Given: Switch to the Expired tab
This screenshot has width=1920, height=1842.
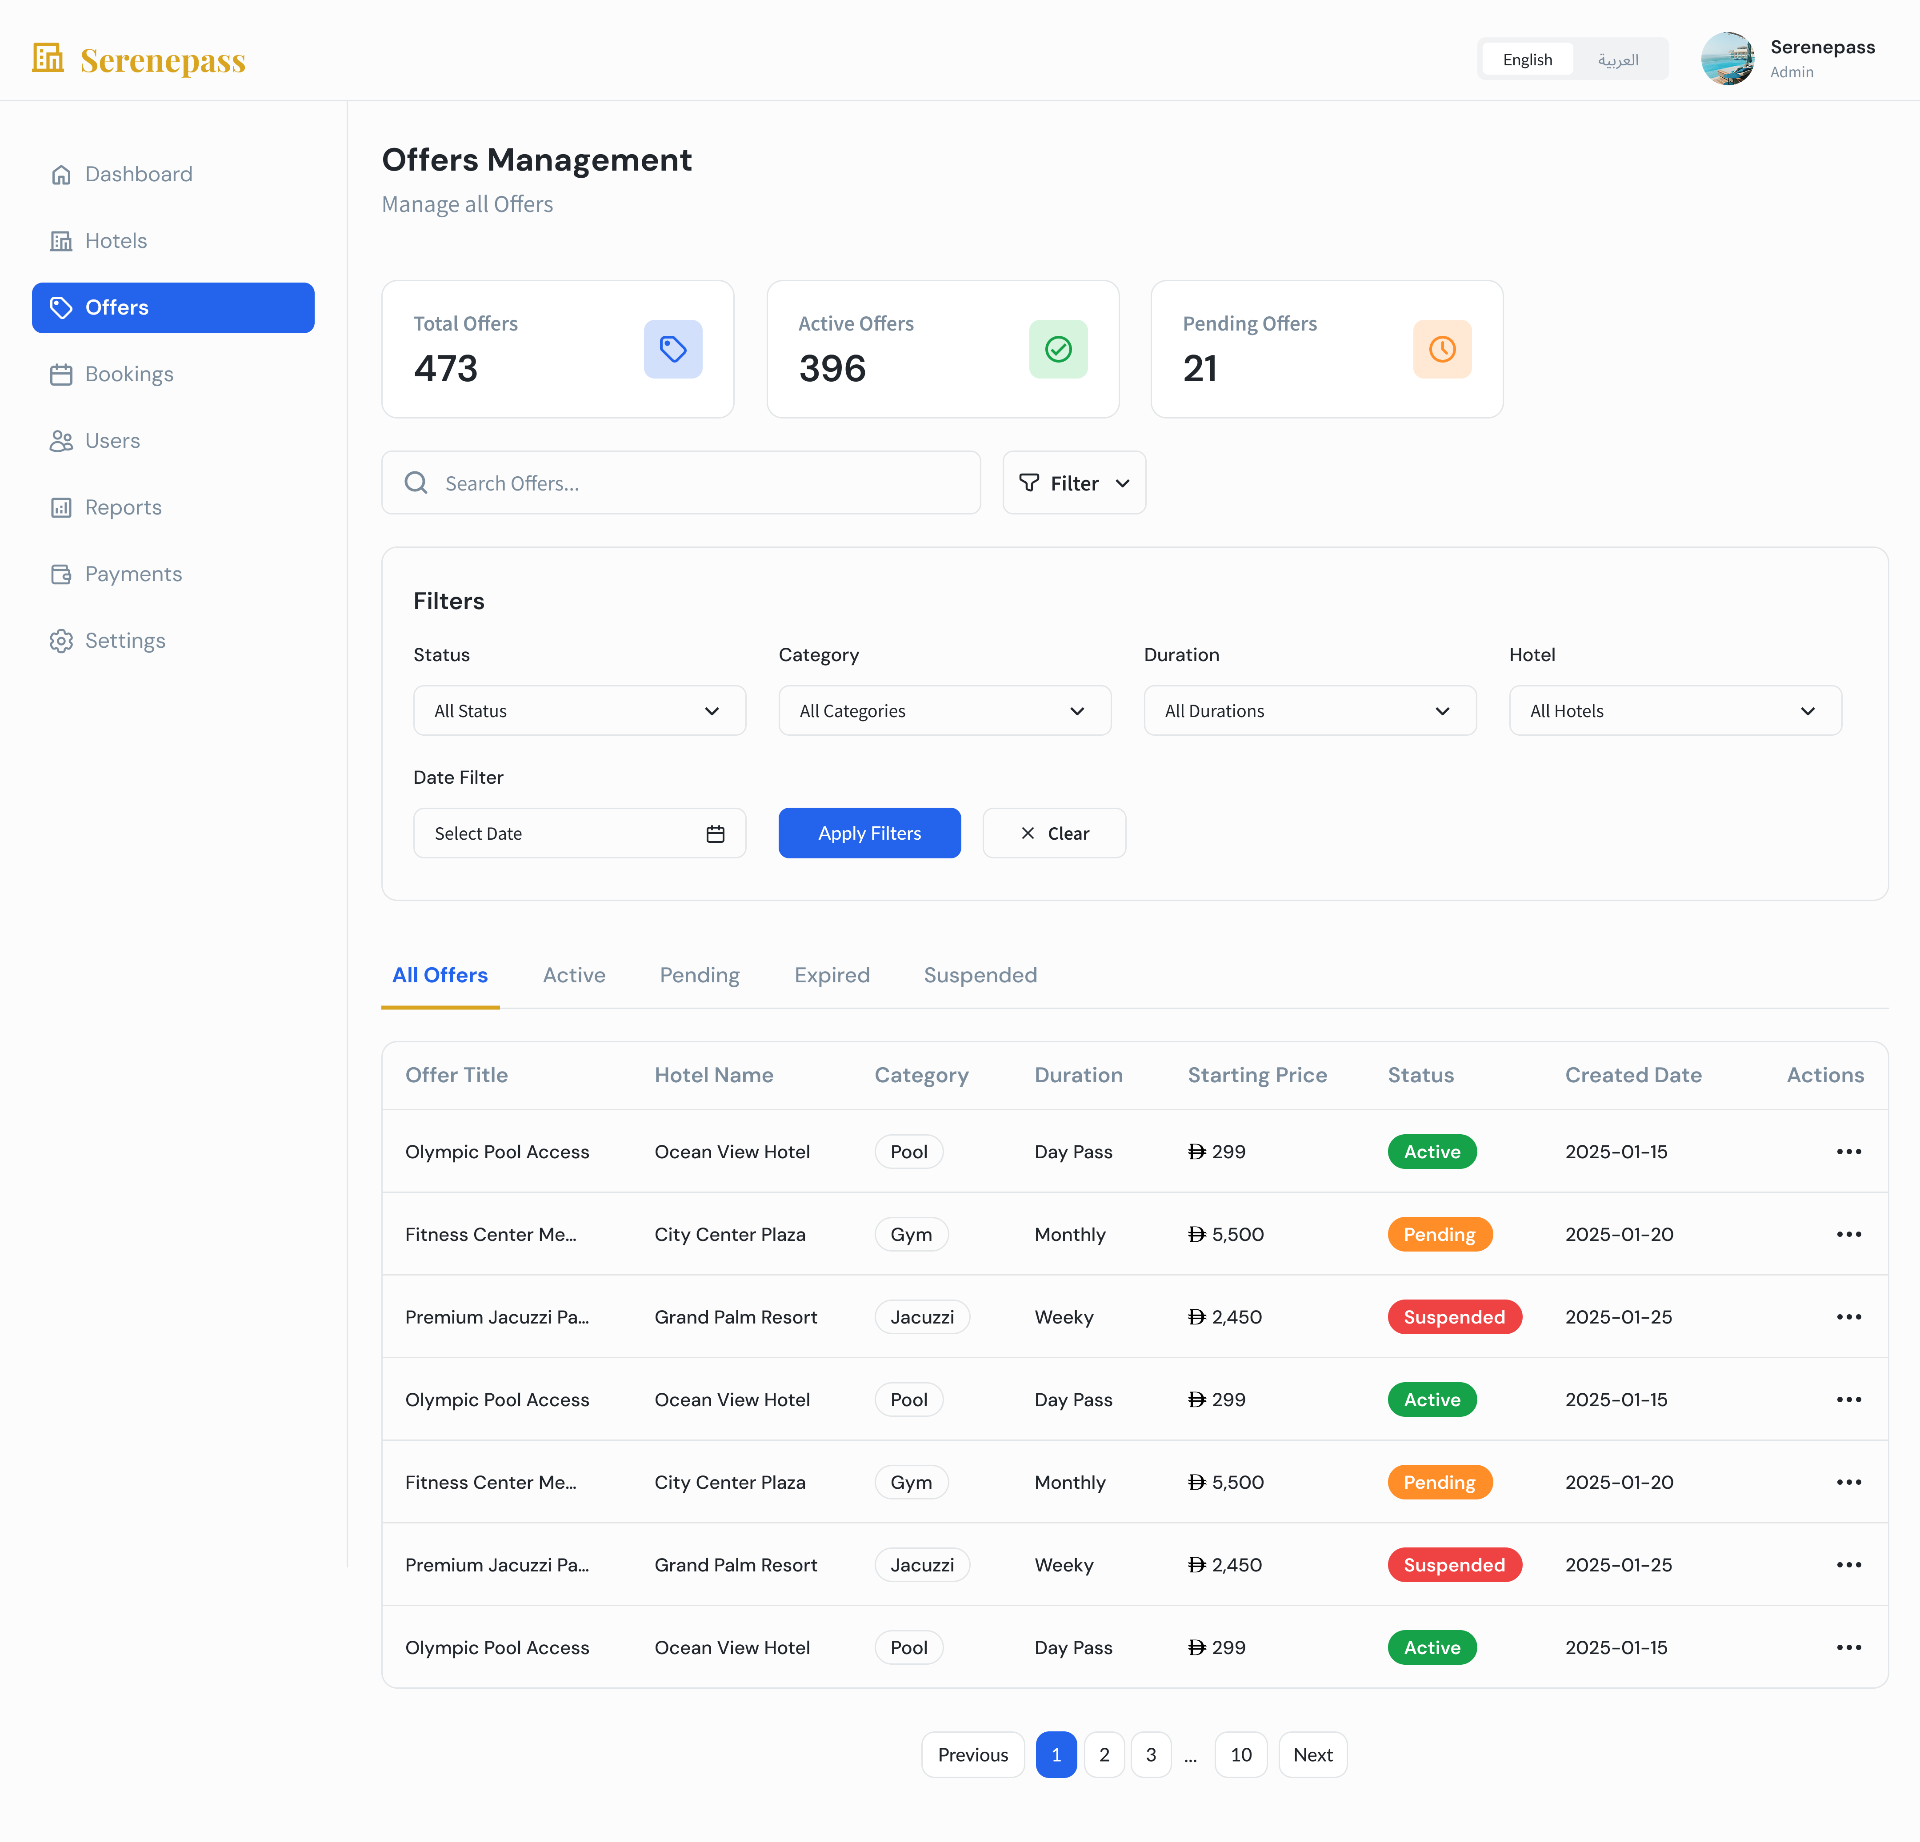Looking at the screenshot, I should 832,976.
